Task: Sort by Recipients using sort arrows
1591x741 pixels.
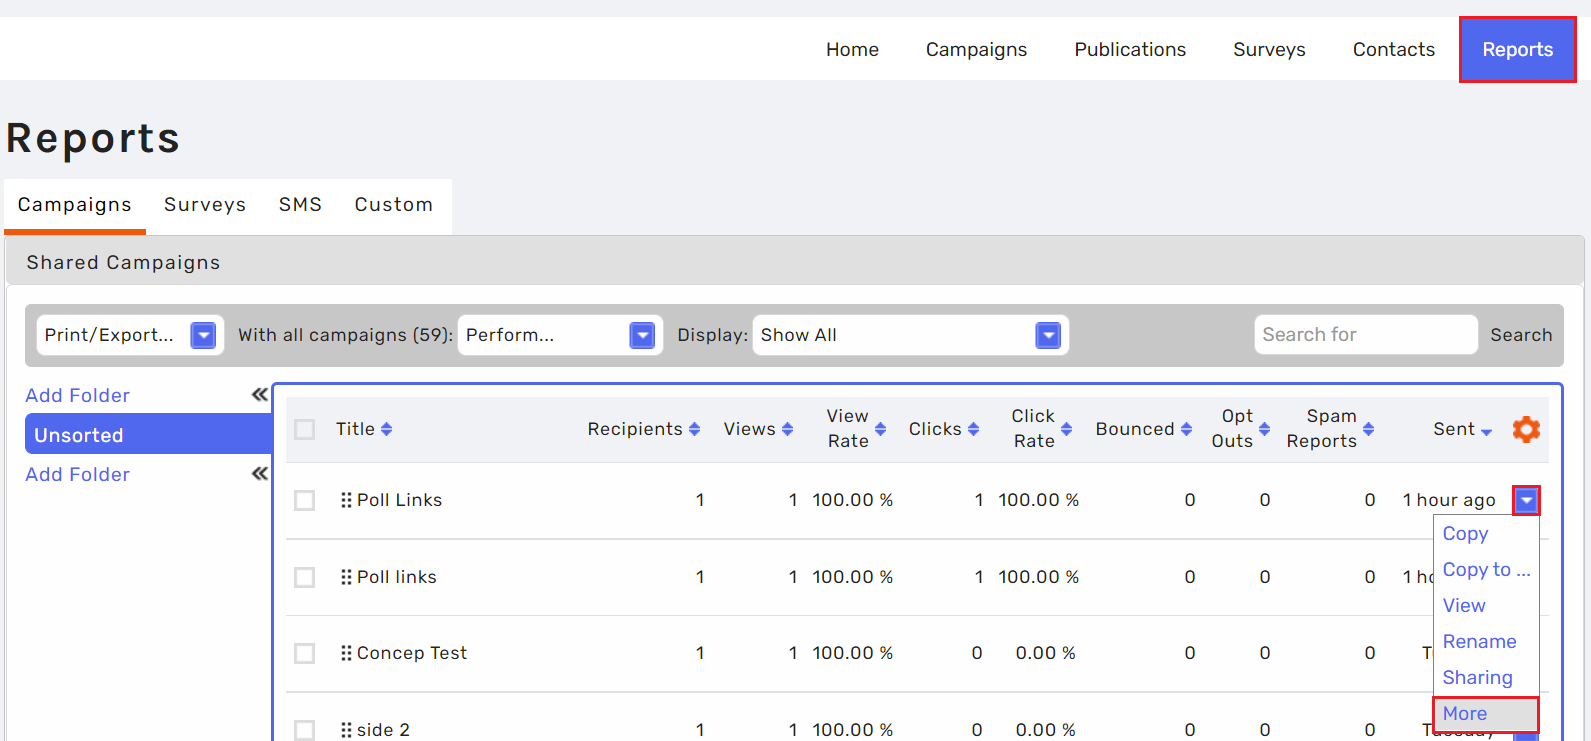Action: (694, 429)
